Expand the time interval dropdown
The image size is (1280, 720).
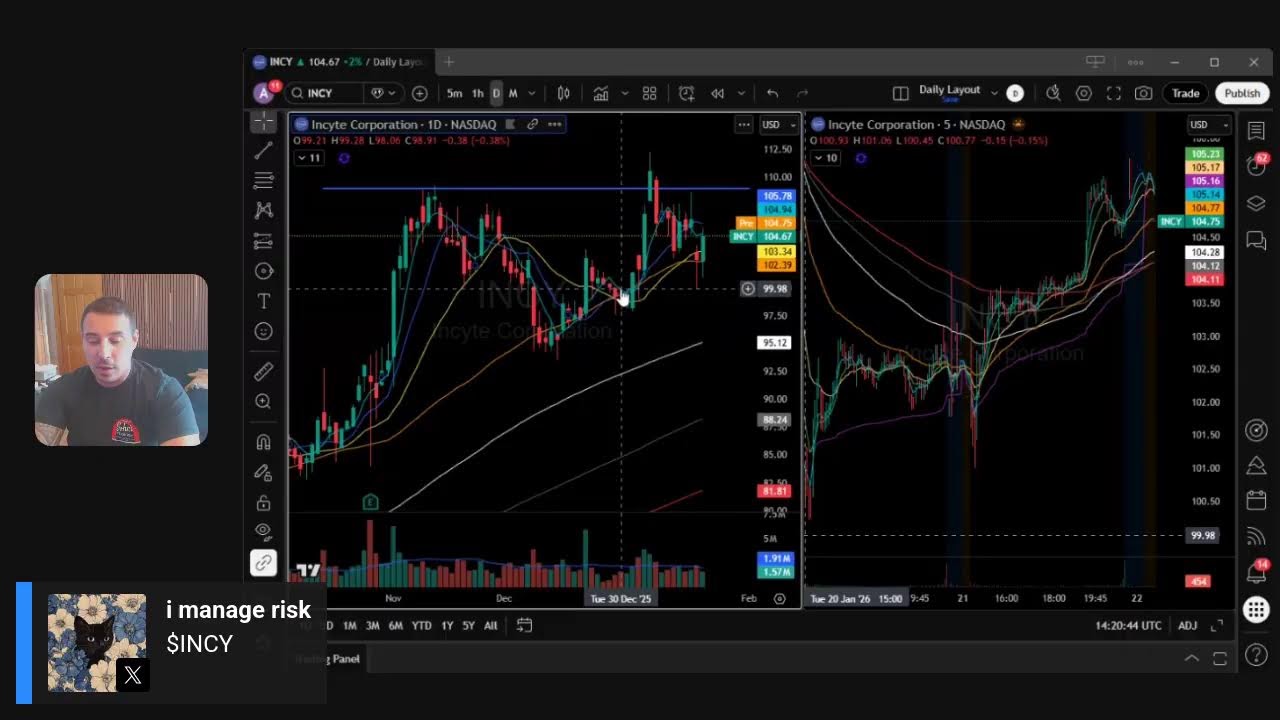531,93
